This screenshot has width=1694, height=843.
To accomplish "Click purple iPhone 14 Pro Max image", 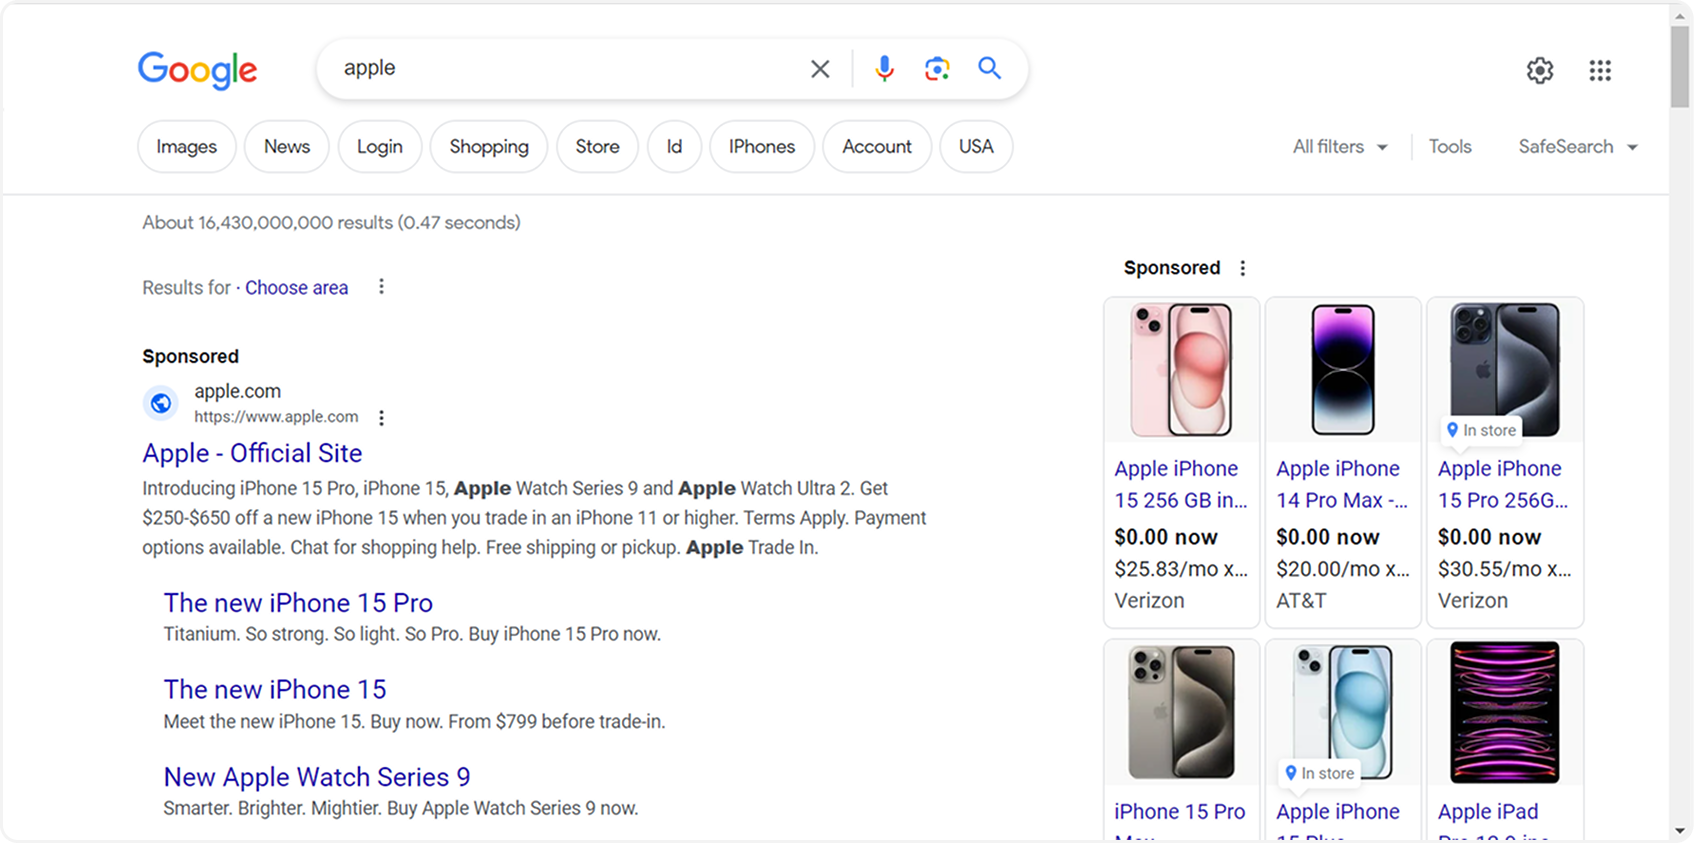I will [1343, 370].
